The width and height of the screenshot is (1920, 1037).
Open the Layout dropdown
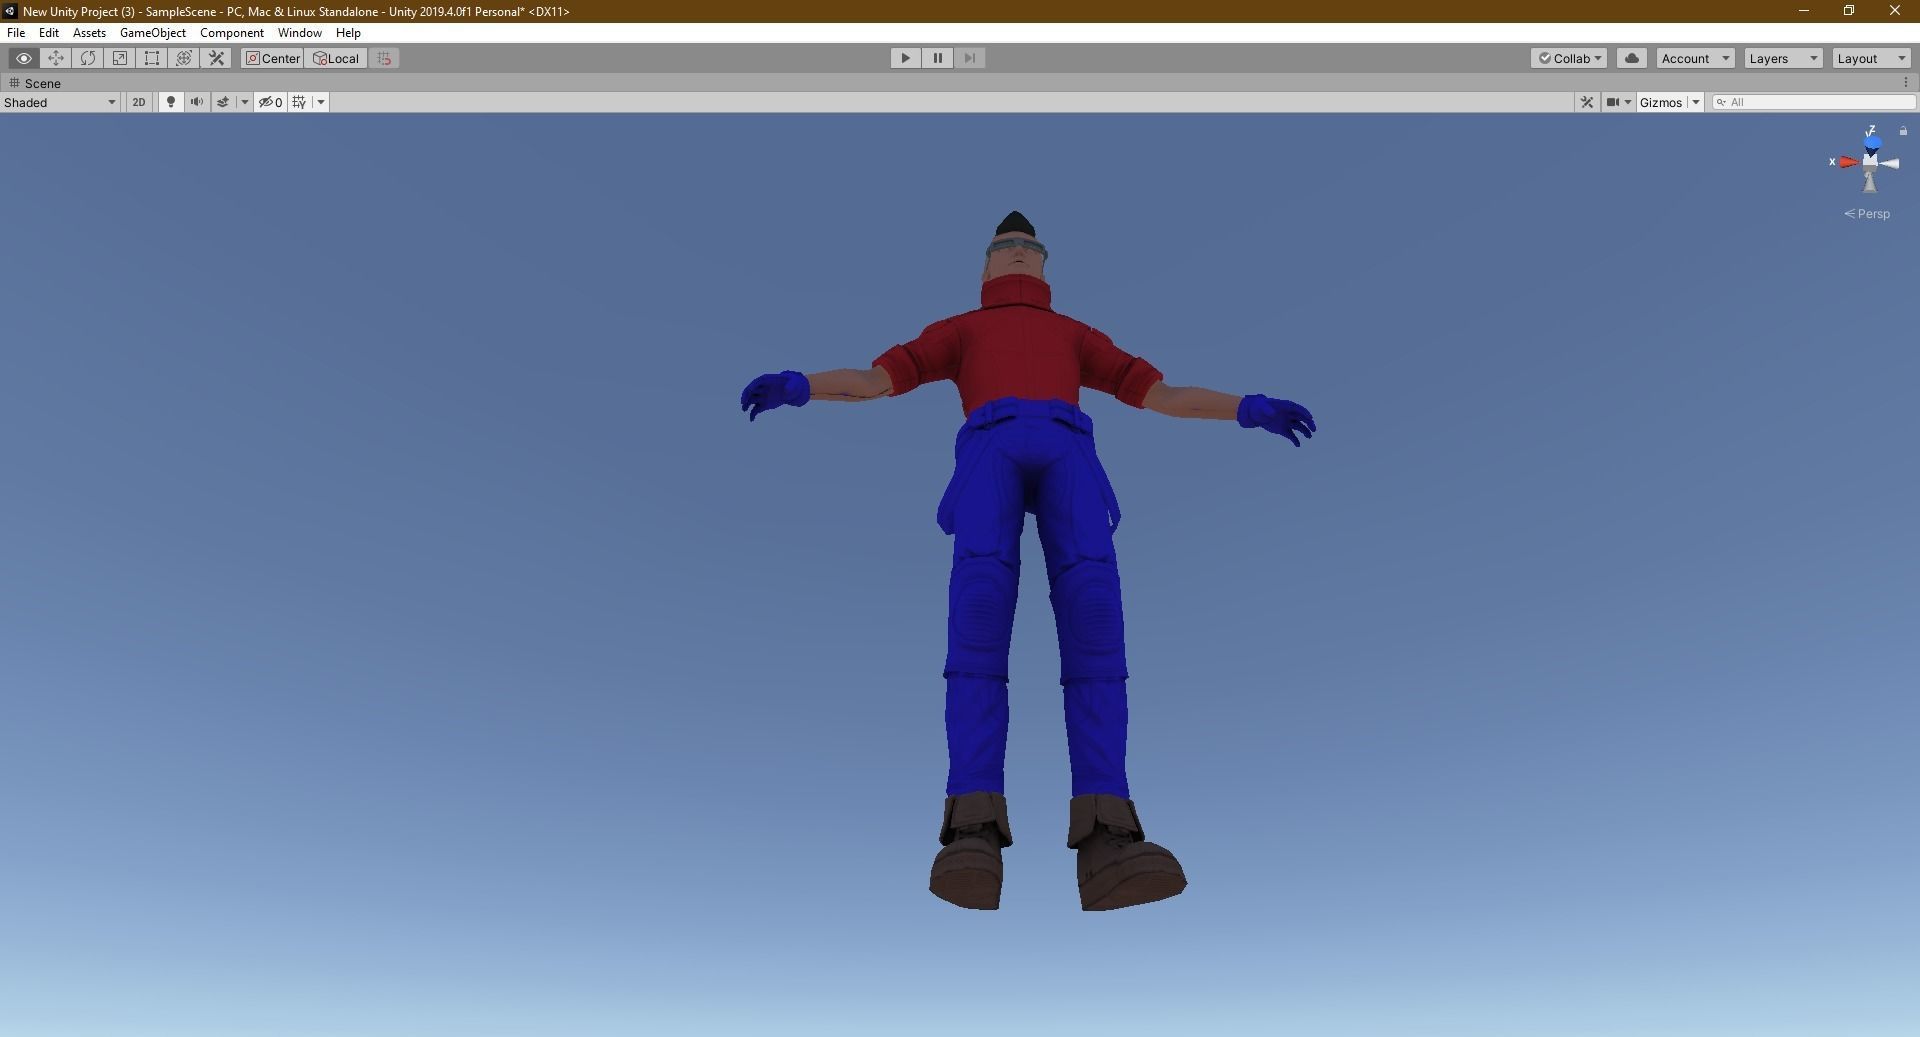point(1871,58)
